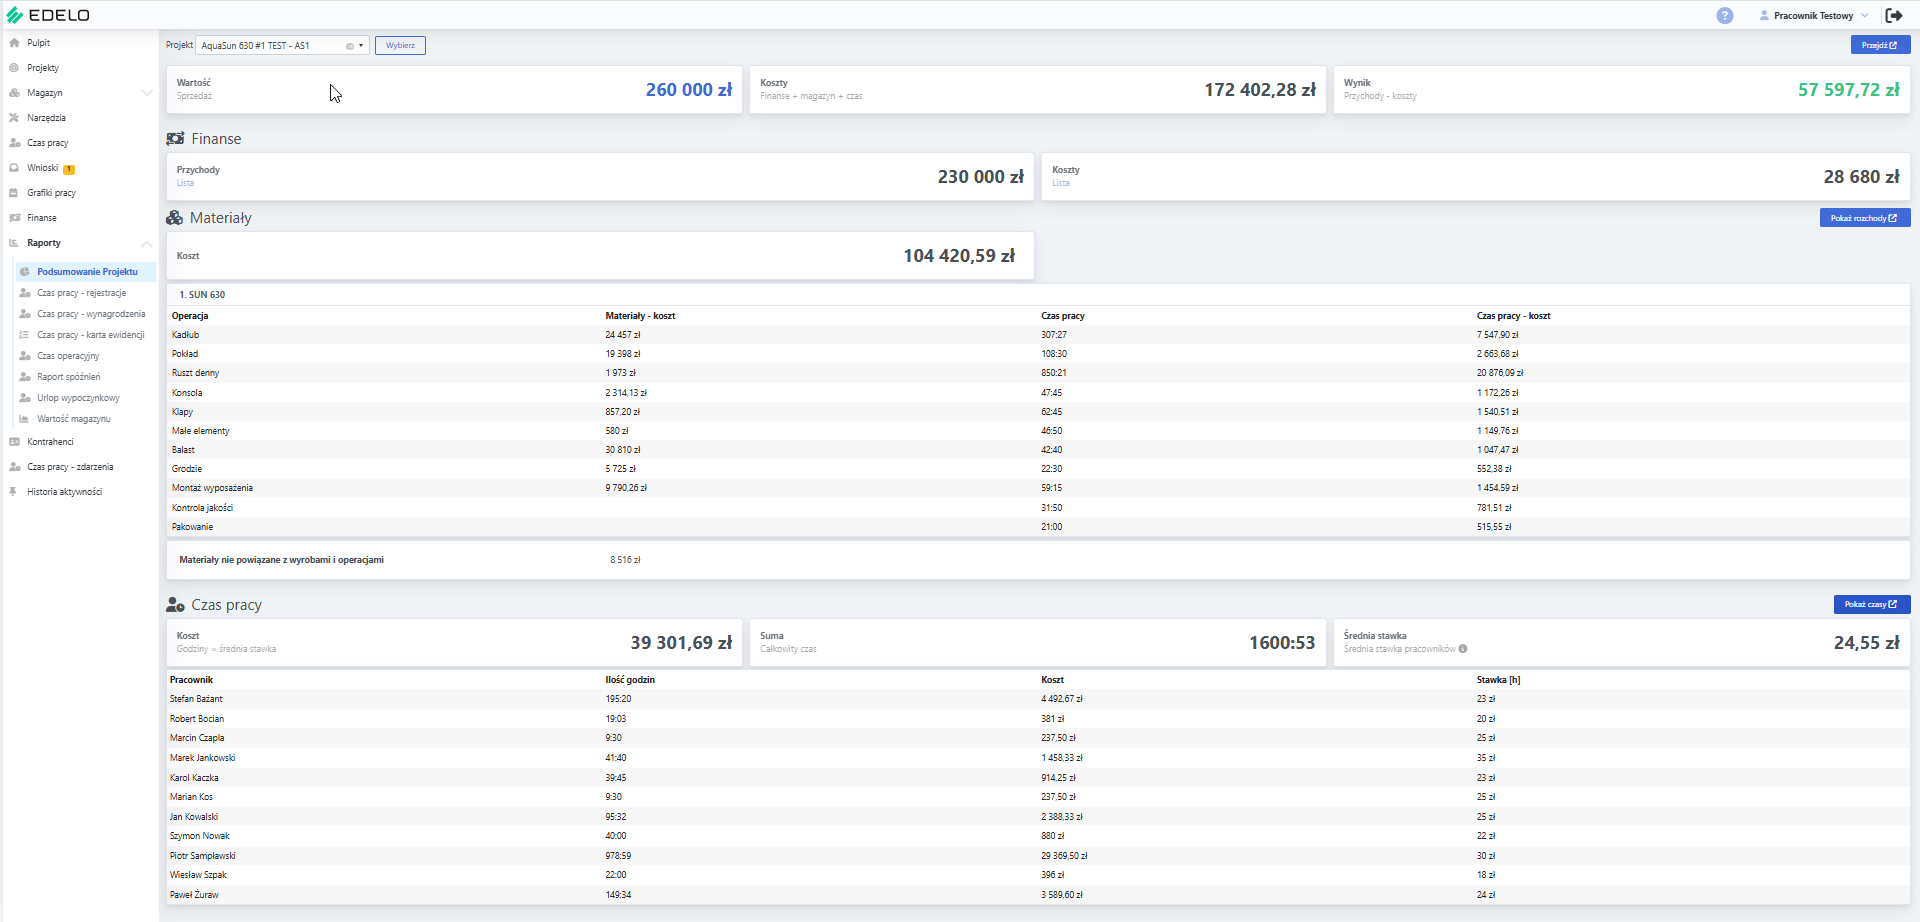Click the logout arrow icon
The height and width of the screenshot is (922, 1920).
[x=1894, y=15]
